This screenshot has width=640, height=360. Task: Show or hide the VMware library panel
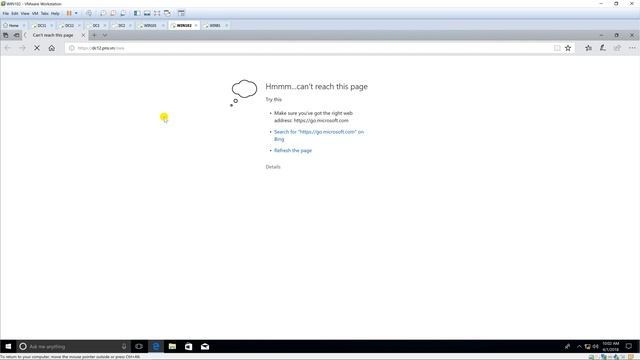[137, 13]
